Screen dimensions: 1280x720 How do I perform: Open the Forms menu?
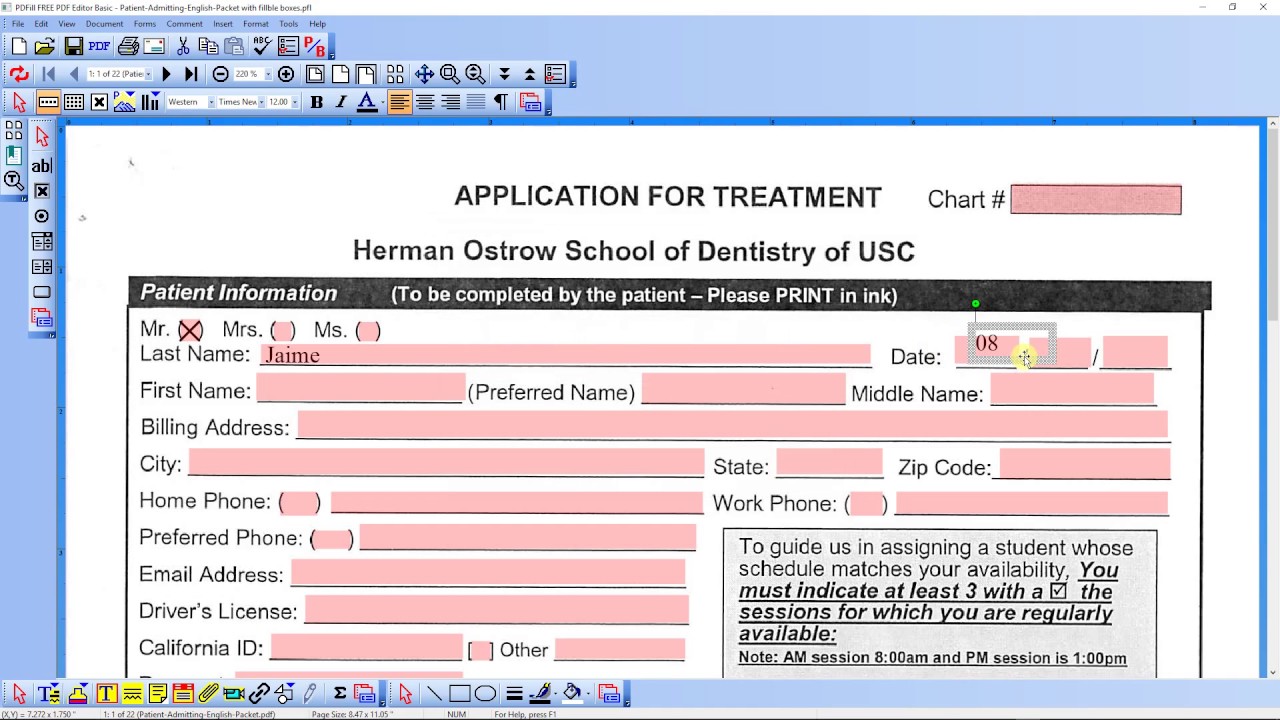coord(144,24)
